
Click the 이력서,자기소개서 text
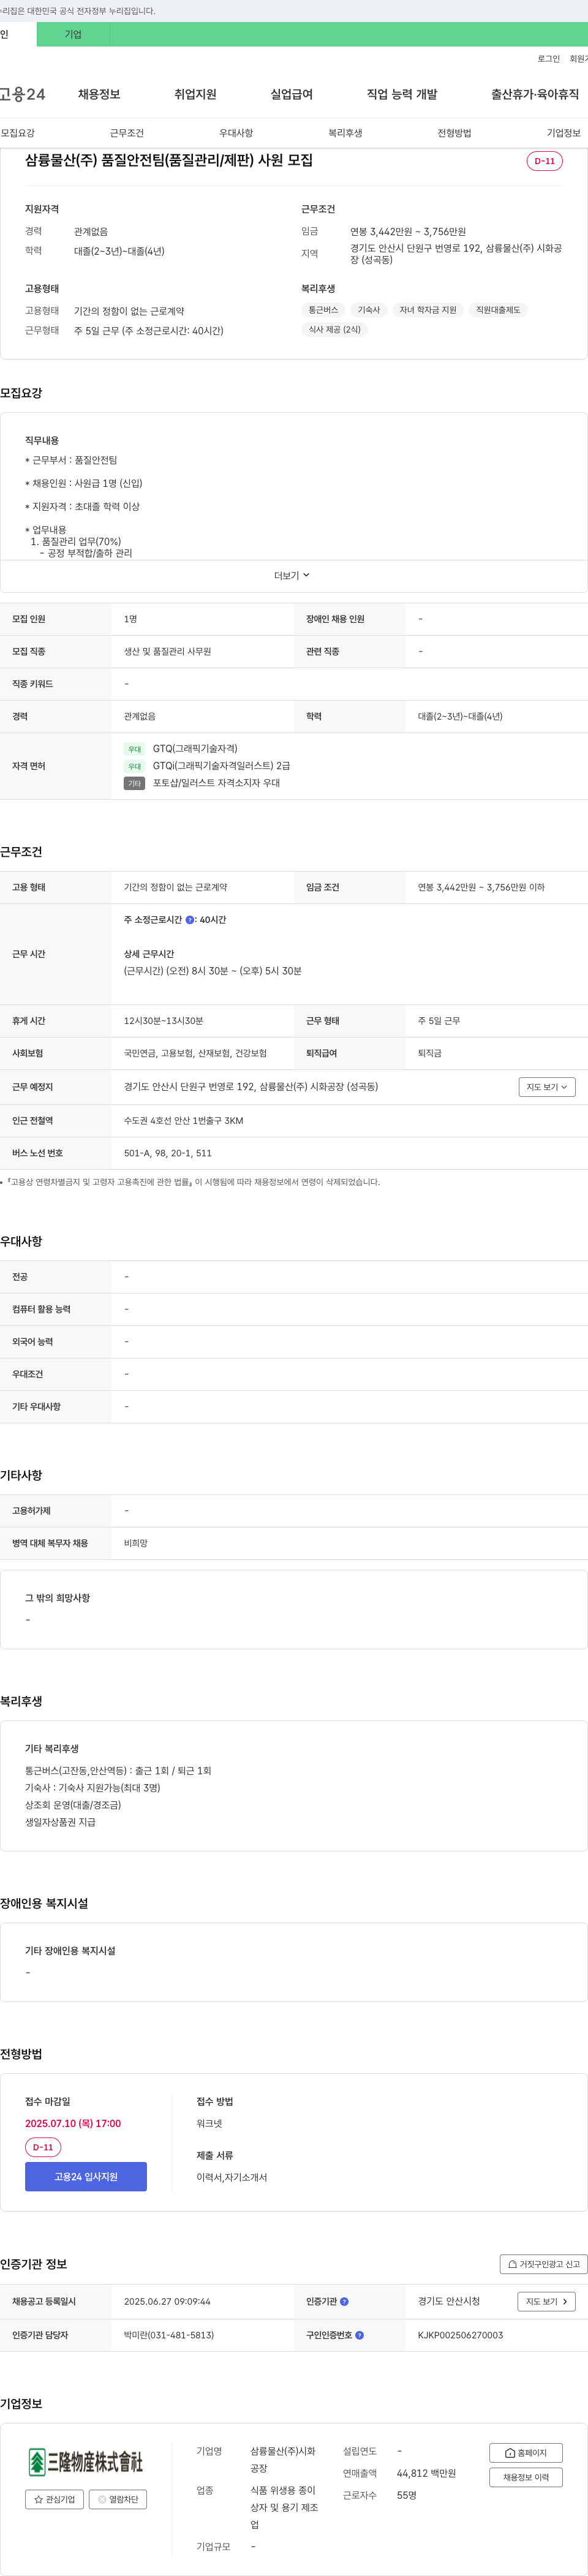(x=232, y=2177)
